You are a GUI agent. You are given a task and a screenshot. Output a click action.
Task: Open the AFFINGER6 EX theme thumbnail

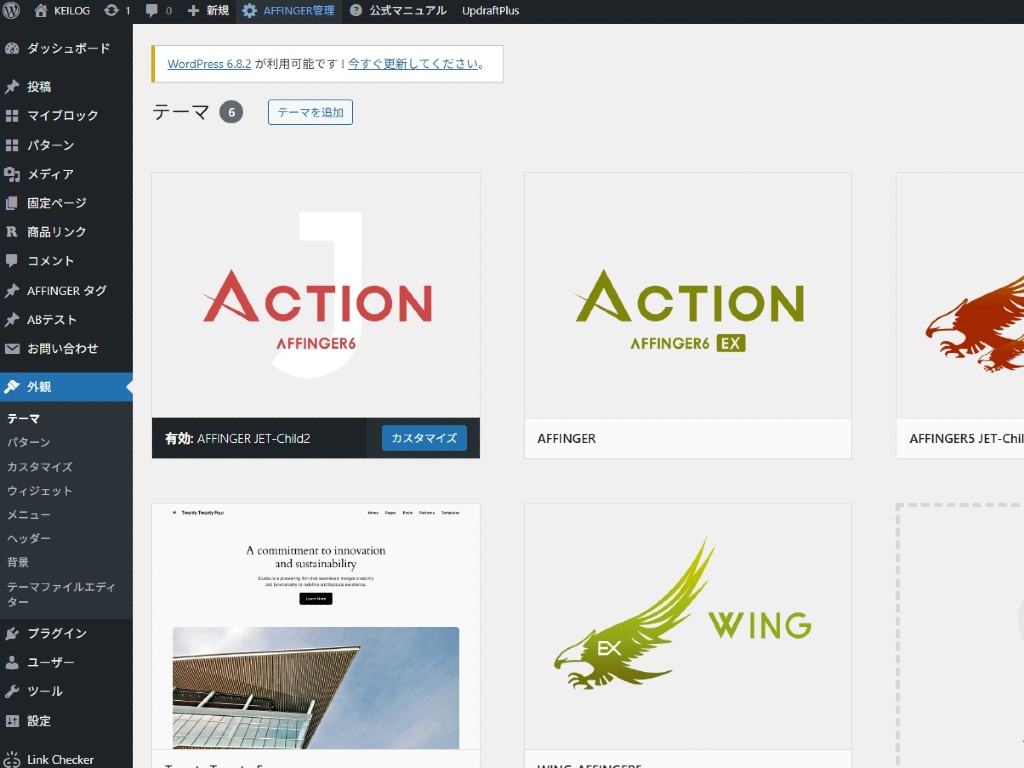[x=688, y=295]
